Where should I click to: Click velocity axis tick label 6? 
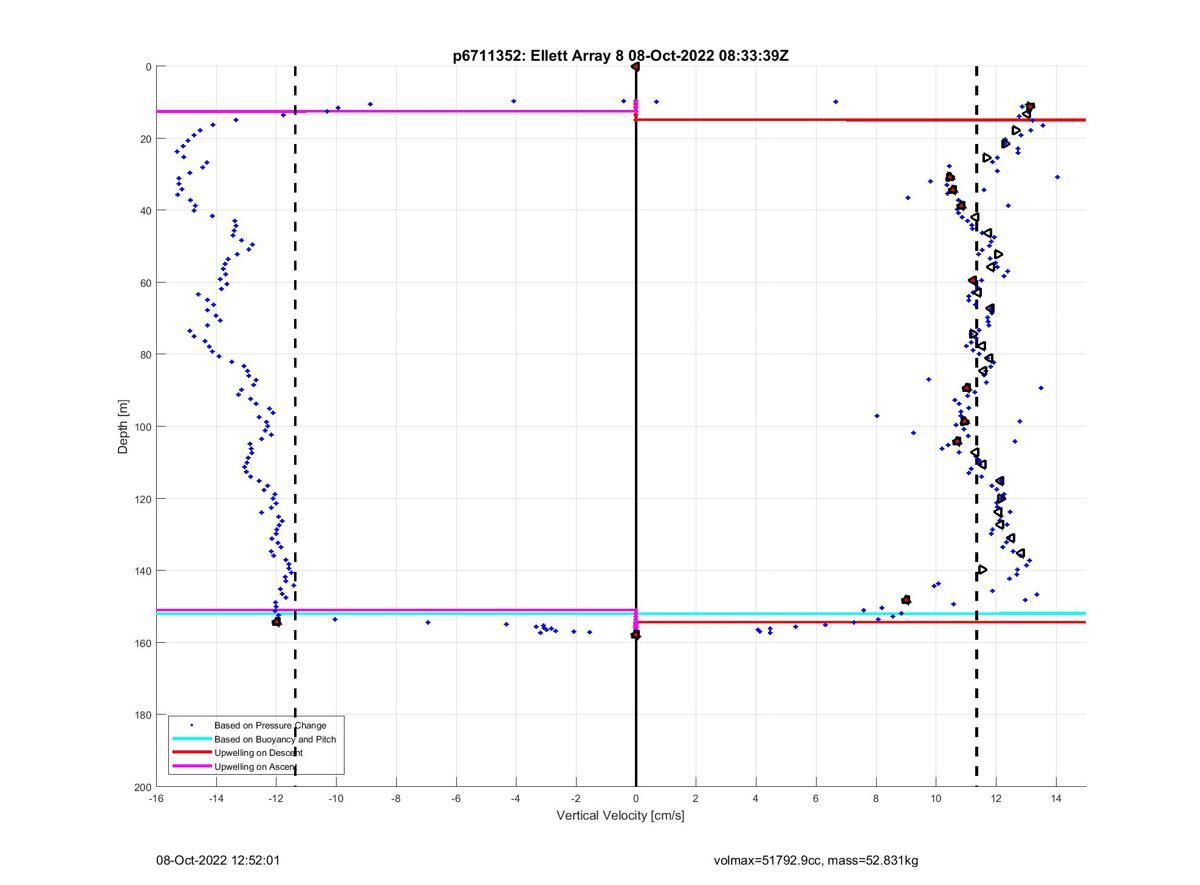pos(816,798)
